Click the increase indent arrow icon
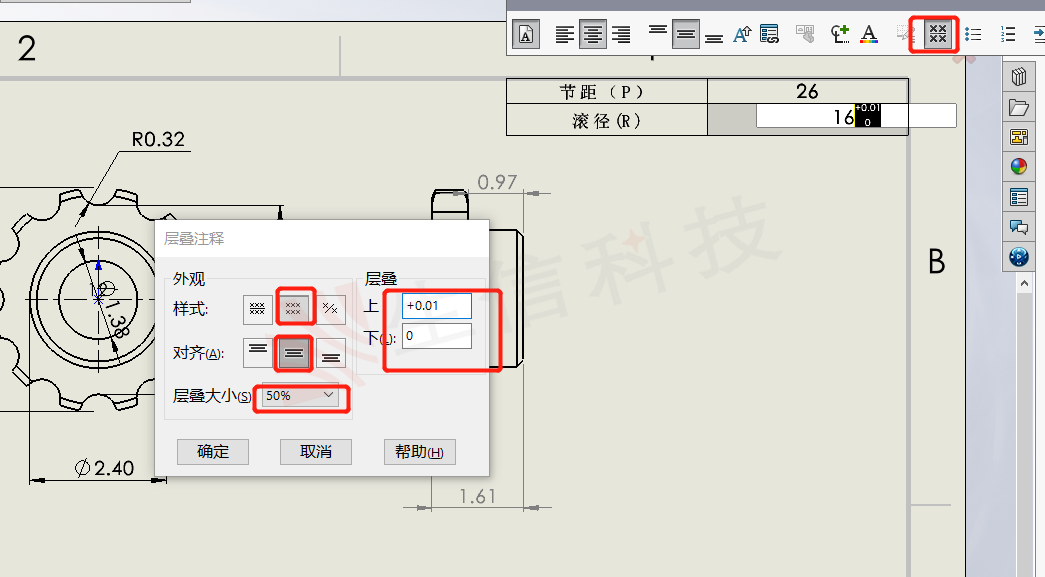The width and height of the screenshot is (1045, 577). 1038,34
